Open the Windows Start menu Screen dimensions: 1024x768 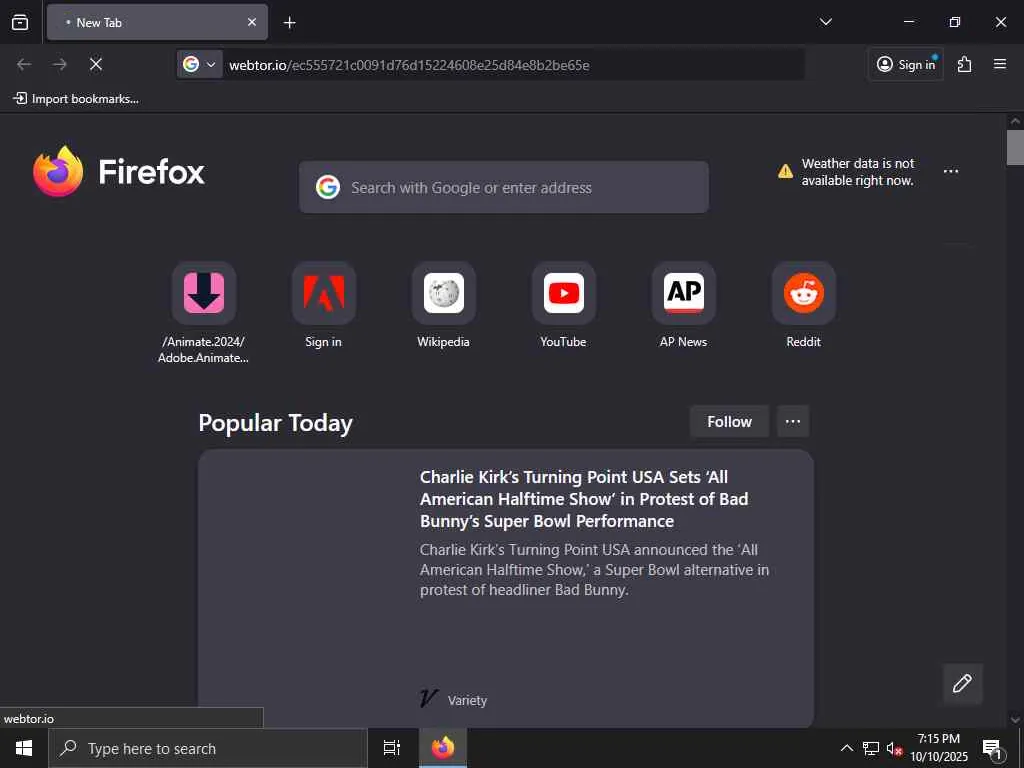click(x=24, y=748)
